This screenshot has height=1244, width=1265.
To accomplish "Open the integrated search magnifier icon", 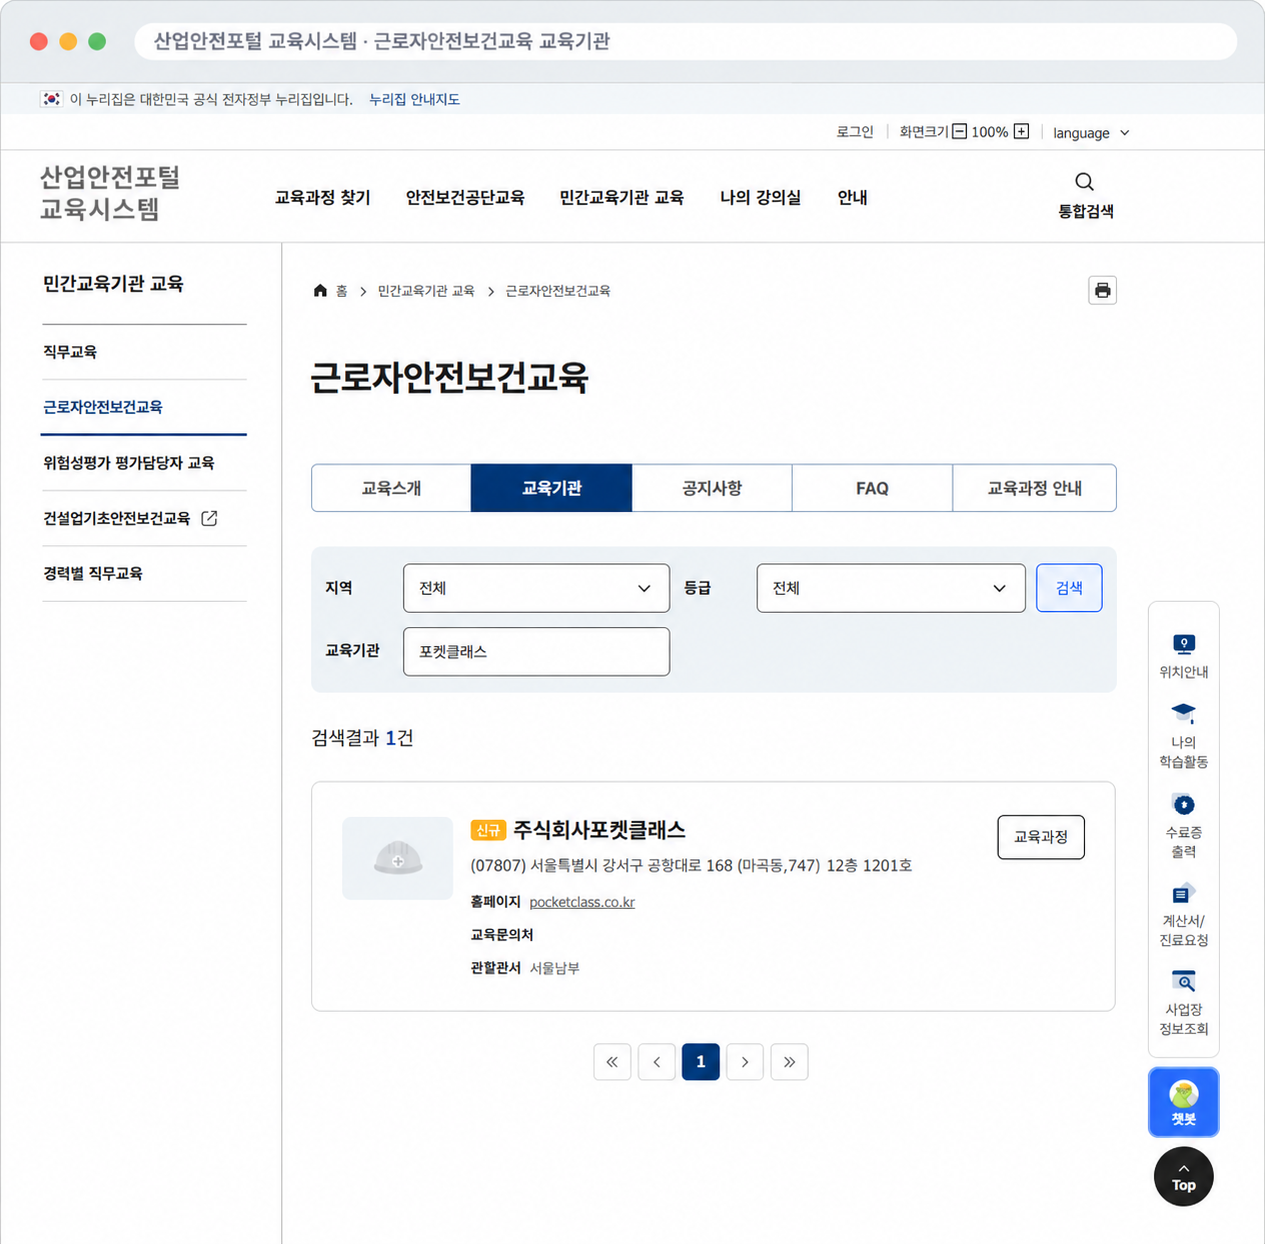I will (x=1084, y=182).
